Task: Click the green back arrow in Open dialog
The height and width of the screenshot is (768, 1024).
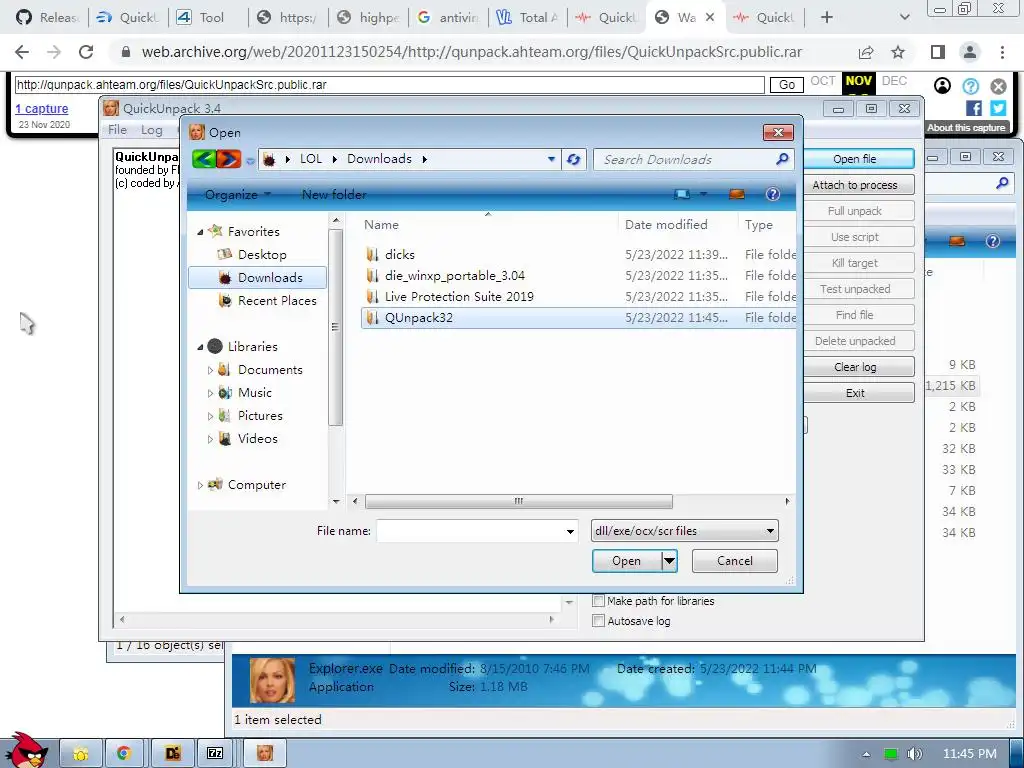Action: click(204, 159)
